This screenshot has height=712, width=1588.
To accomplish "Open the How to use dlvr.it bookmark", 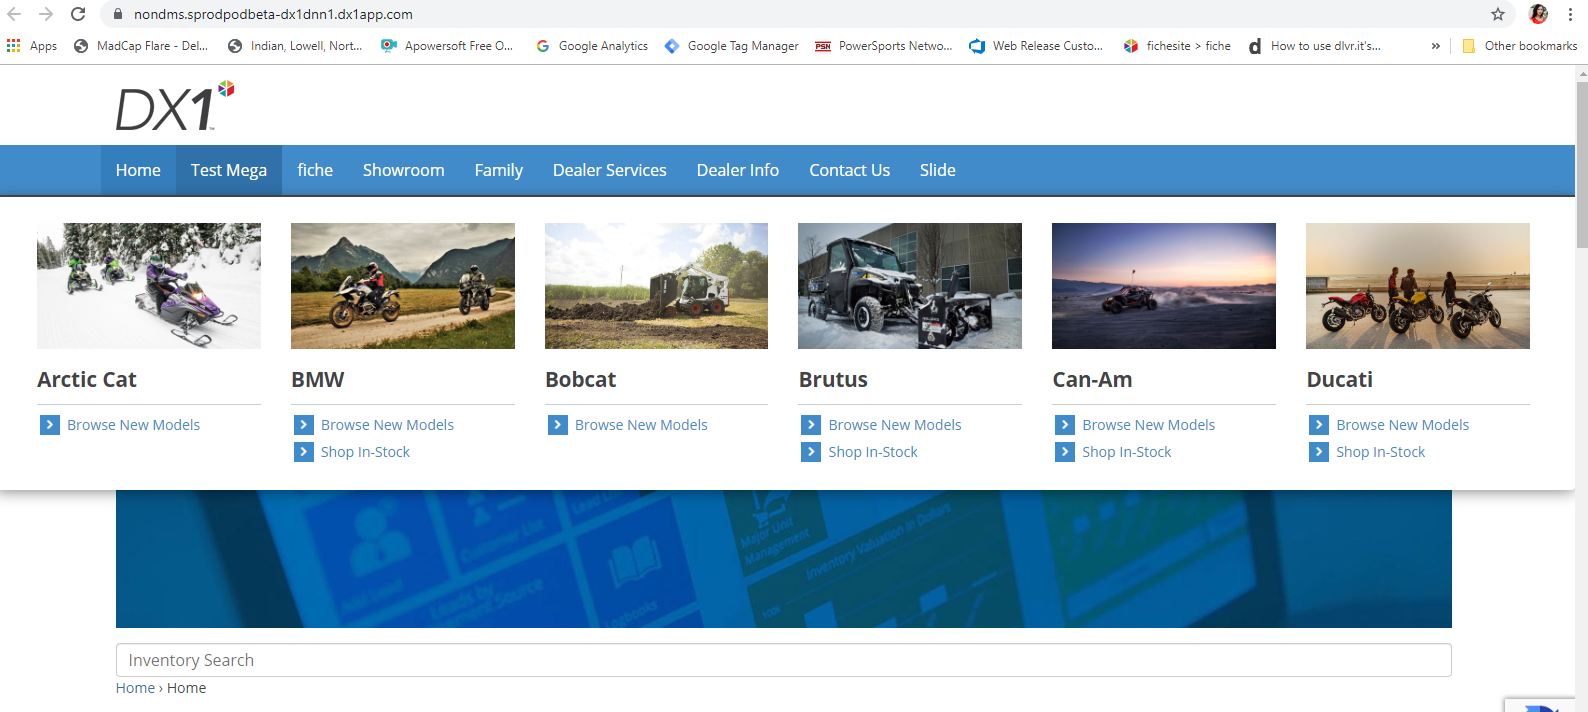I will (1315, 46).
